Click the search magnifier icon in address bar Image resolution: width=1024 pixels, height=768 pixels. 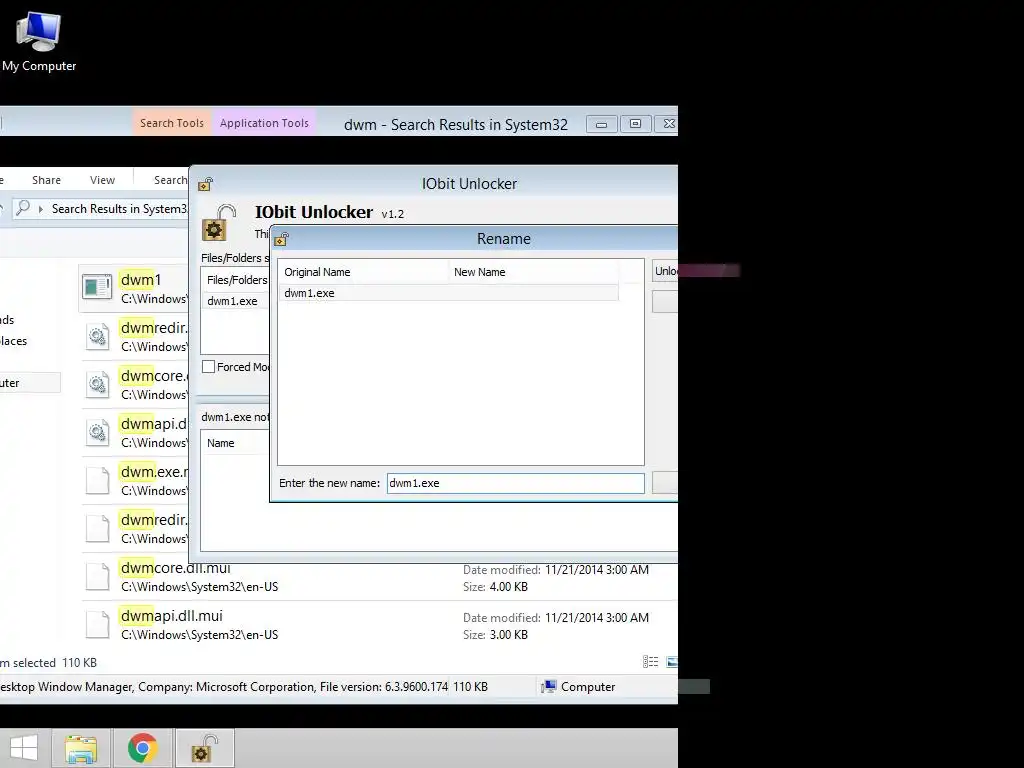(23, 208)
